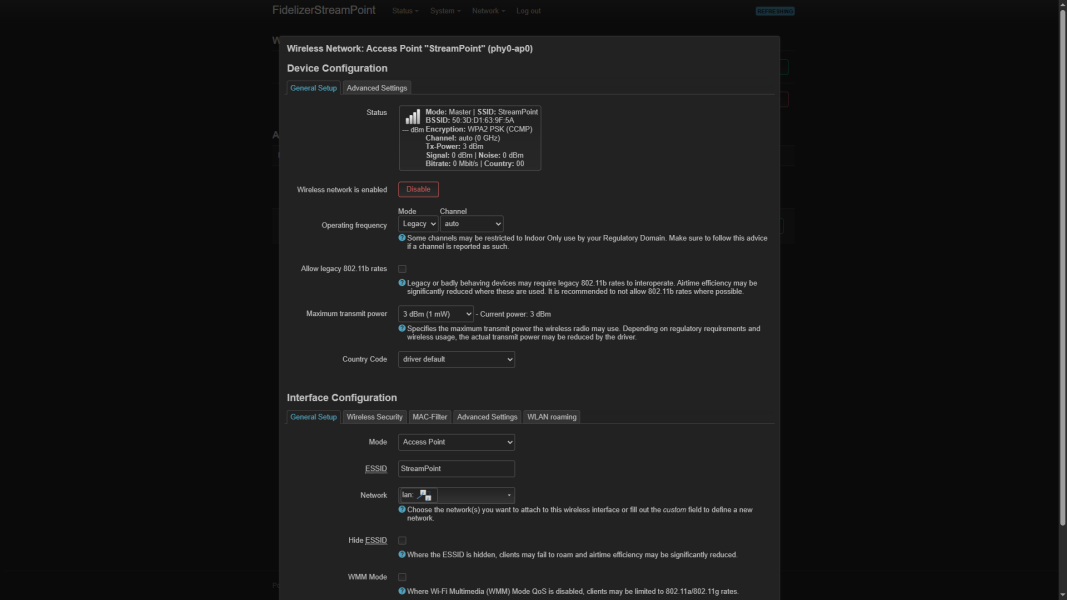Image resolution: width=1067 pixels, height=600 pixels.
Task: Open the Channel dropdown set to auto
Action: pyautogui.click(x=471, y=224)
